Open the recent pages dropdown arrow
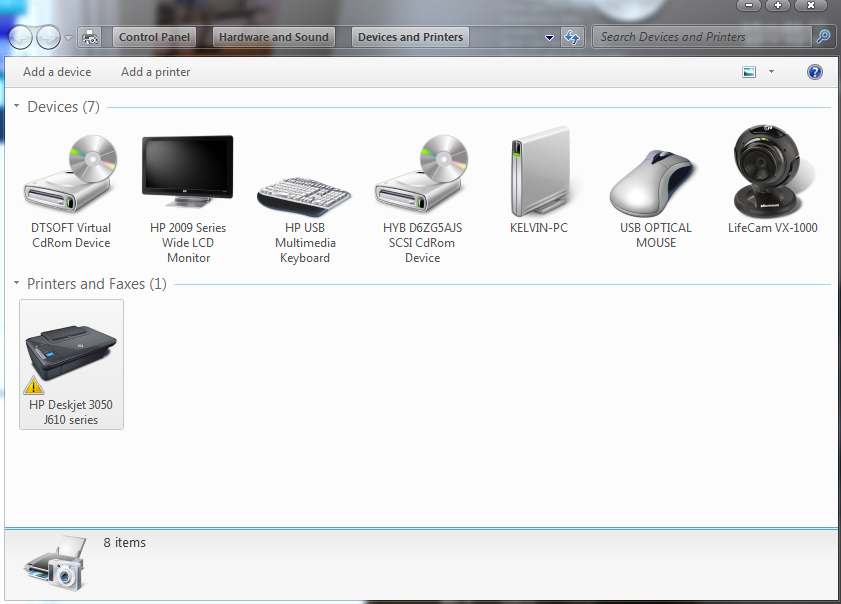841x604 pixels. [68, 38]
